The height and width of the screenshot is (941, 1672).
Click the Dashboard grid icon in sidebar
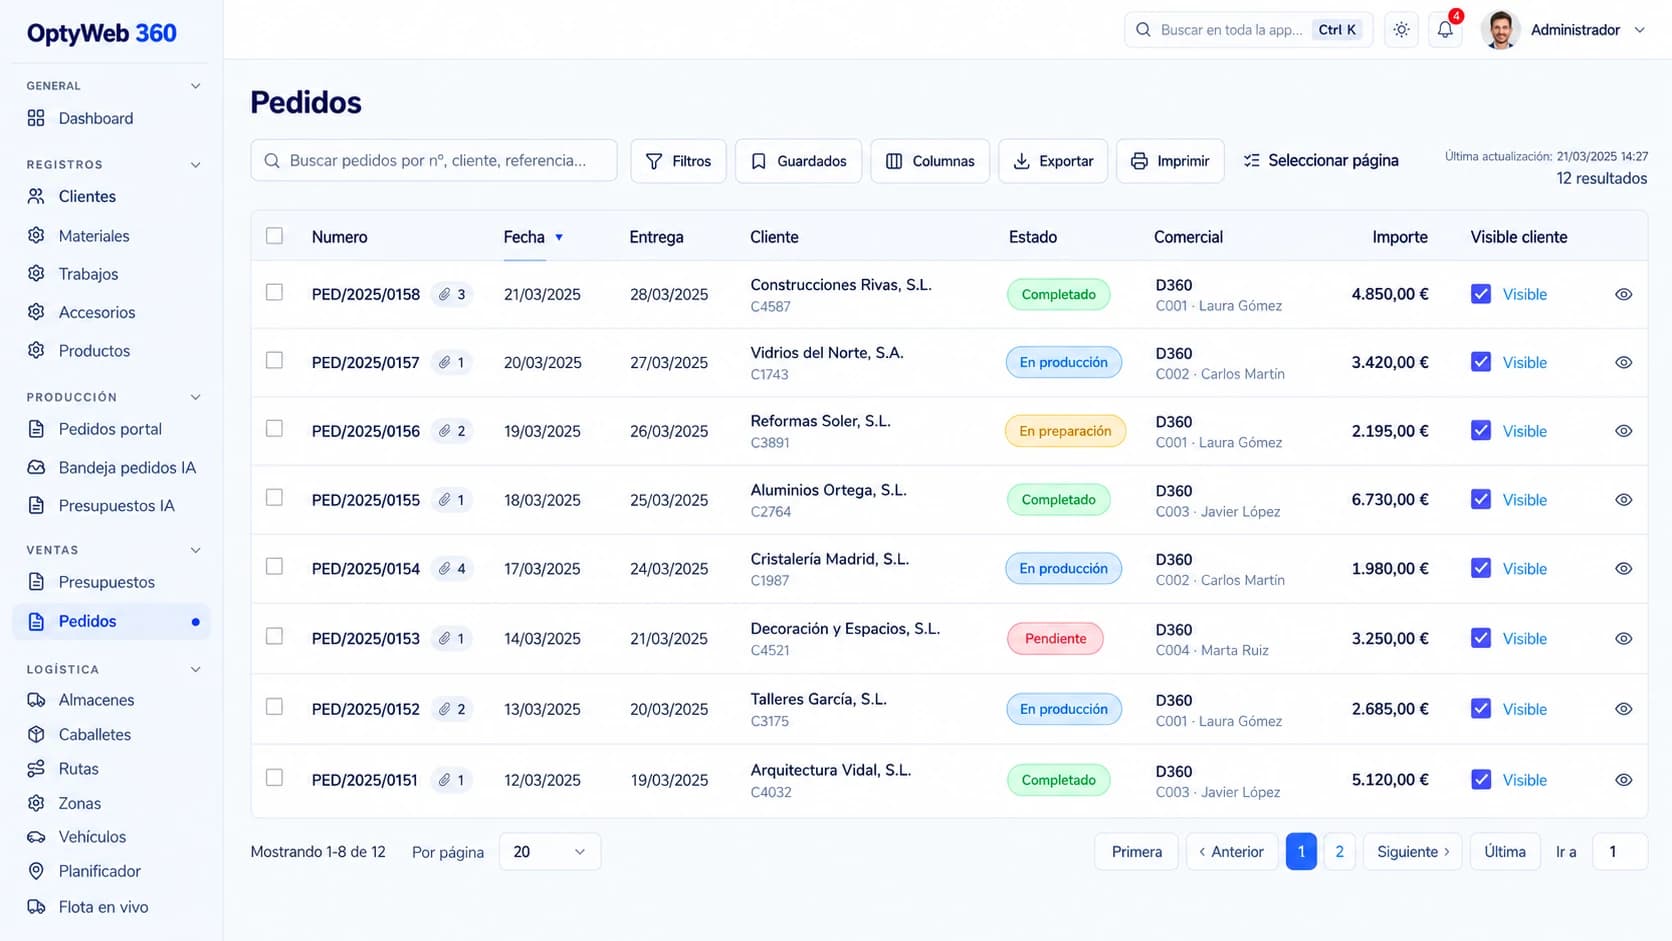point(36,118)
